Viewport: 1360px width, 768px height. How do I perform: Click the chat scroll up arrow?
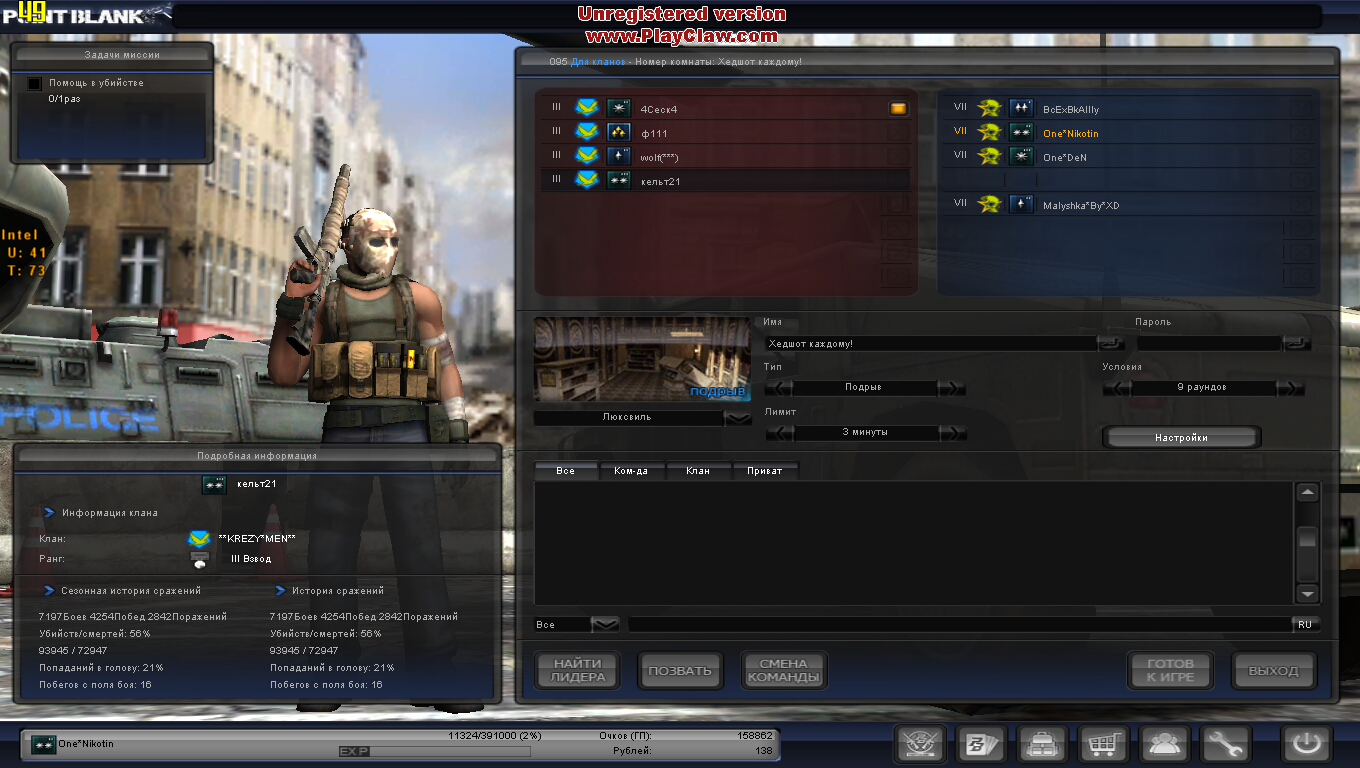1307,492
